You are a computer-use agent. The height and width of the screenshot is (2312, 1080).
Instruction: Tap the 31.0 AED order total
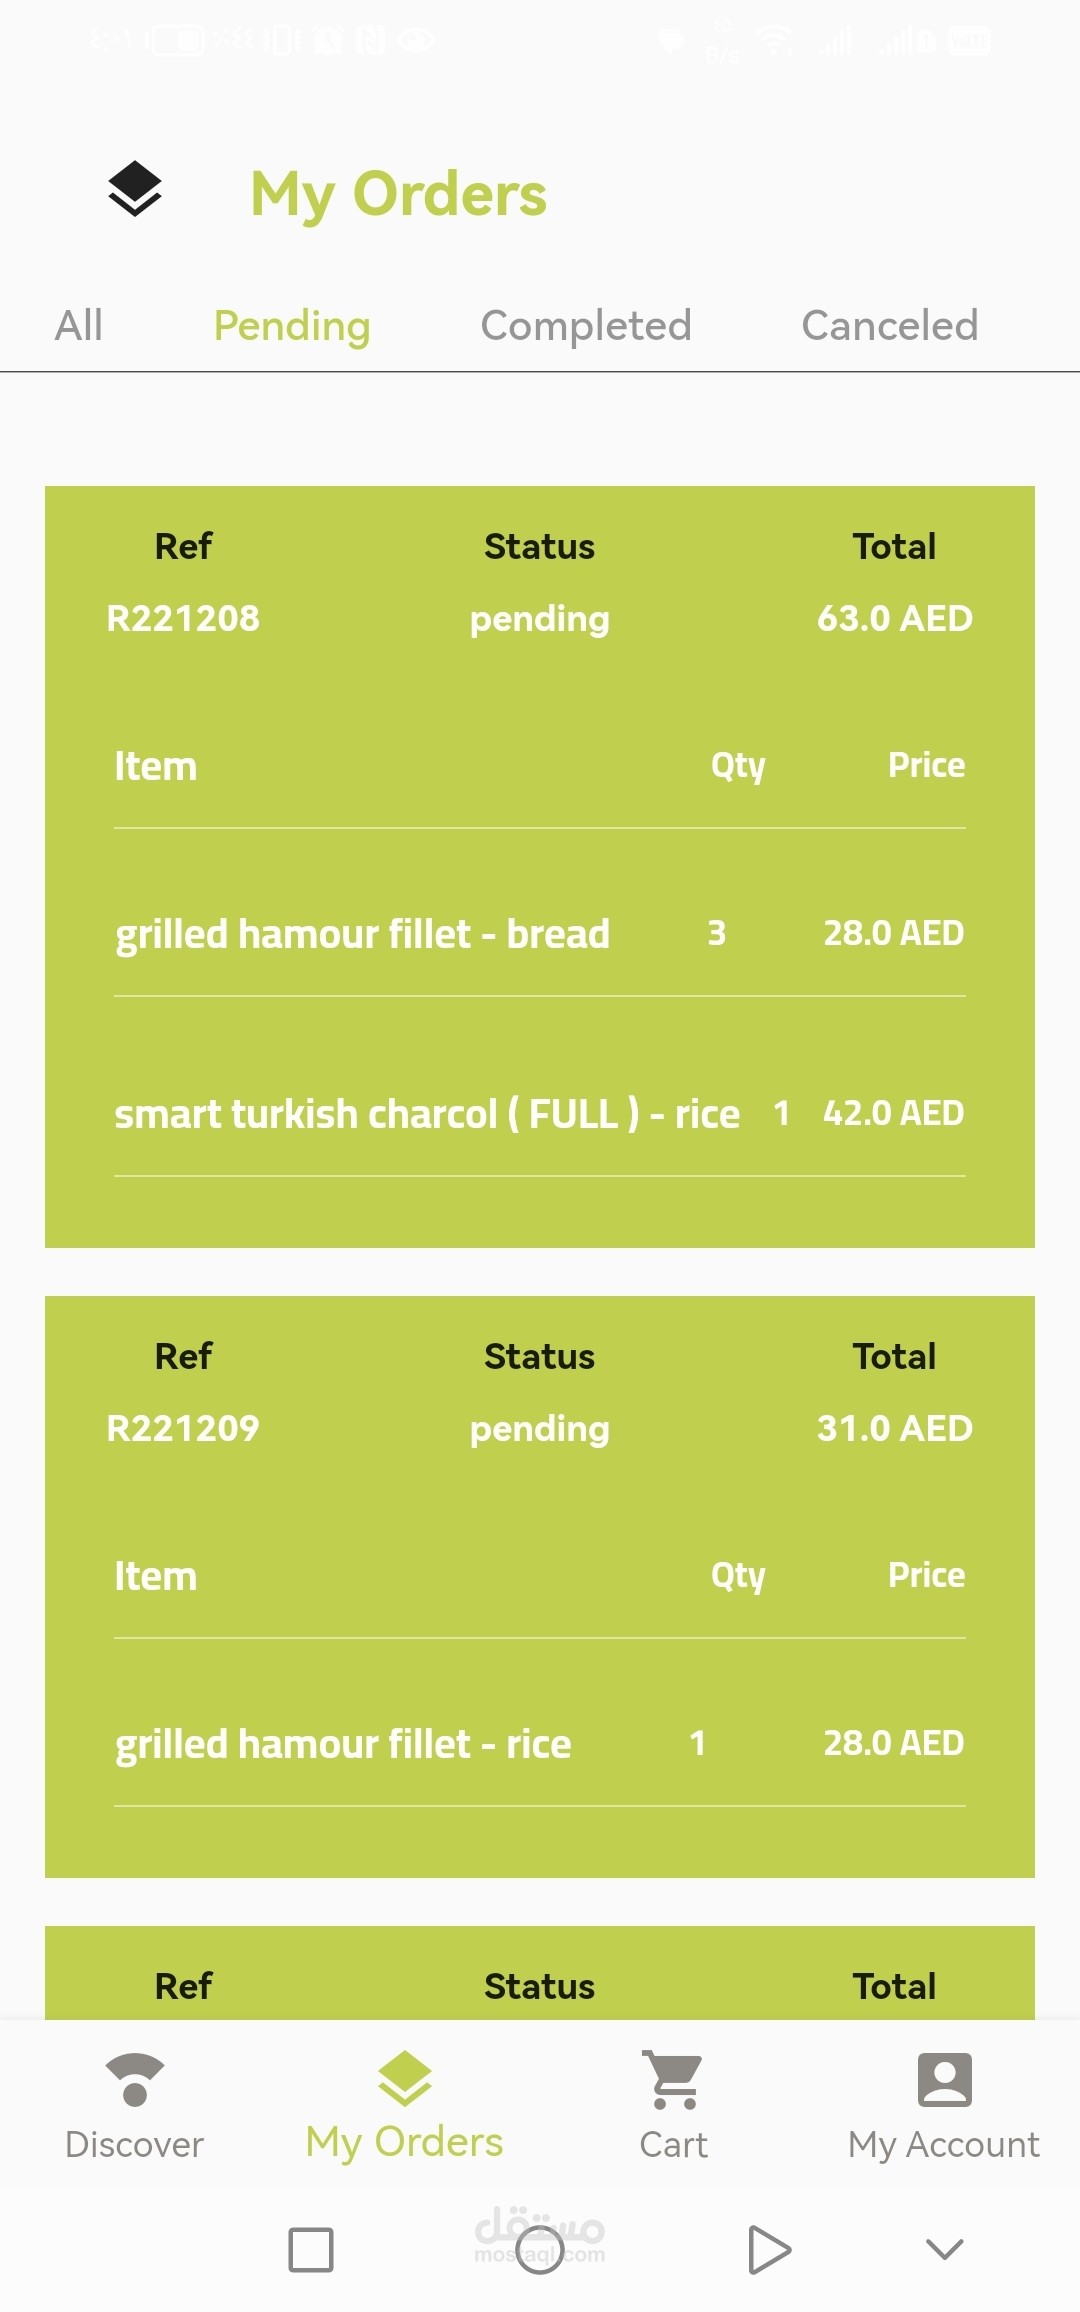[894, 1429]
